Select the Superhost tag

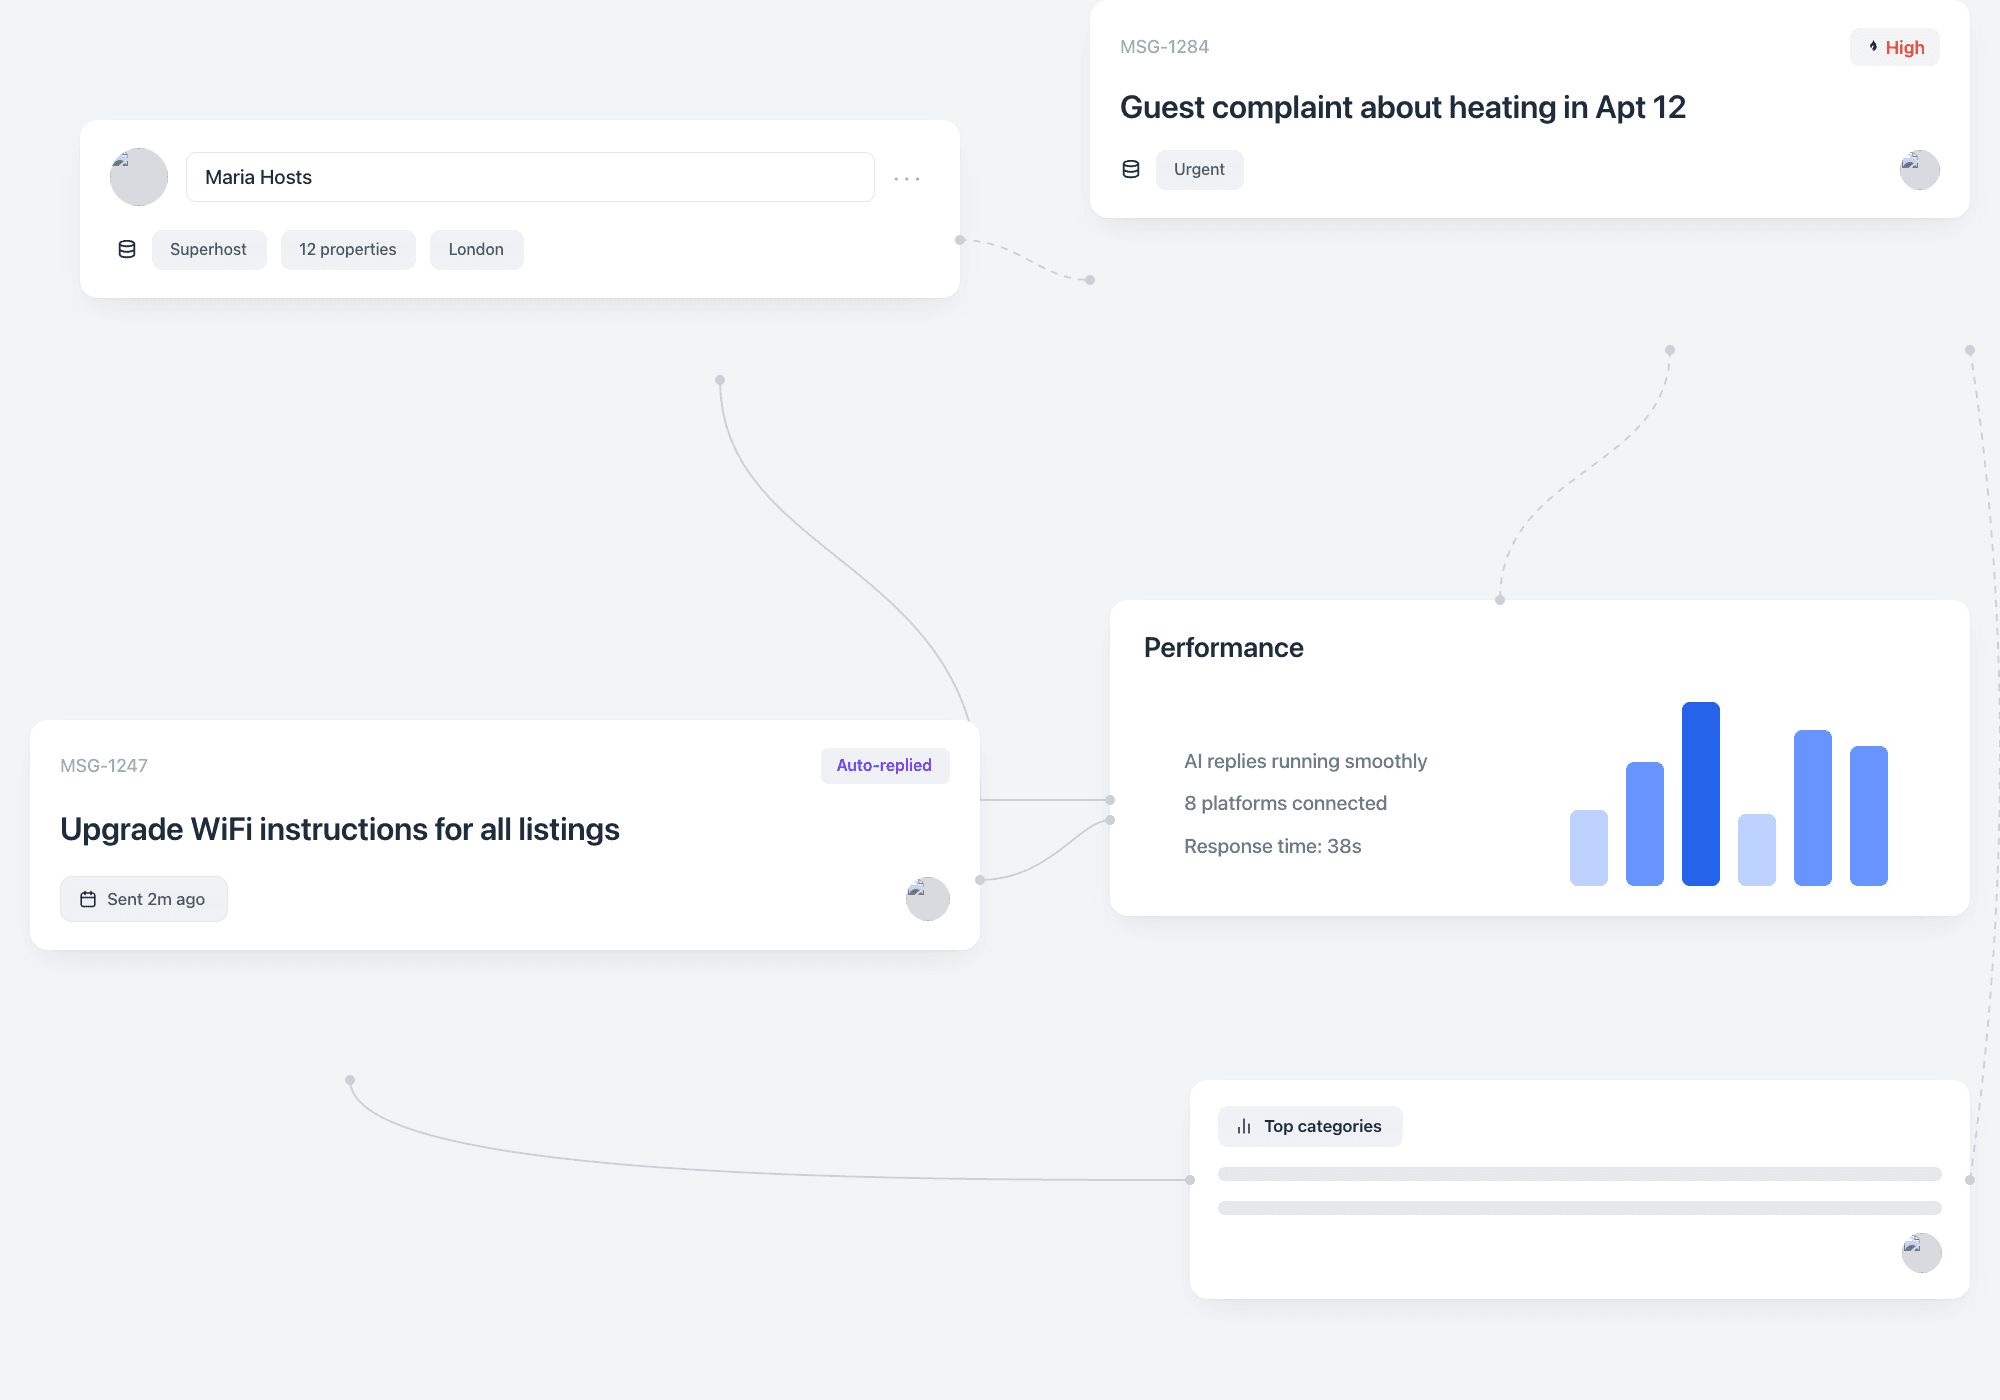tap(209, 249)
